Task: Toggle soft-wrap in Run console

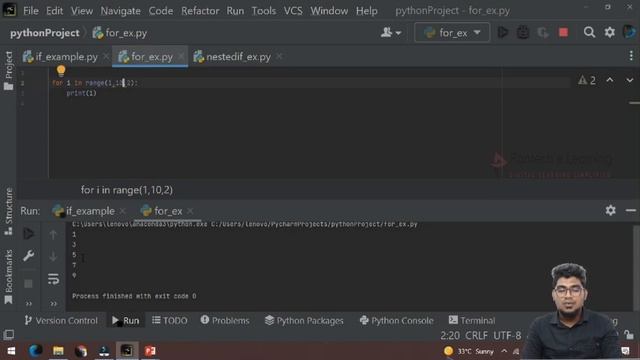Action: [x=53, y=279]
